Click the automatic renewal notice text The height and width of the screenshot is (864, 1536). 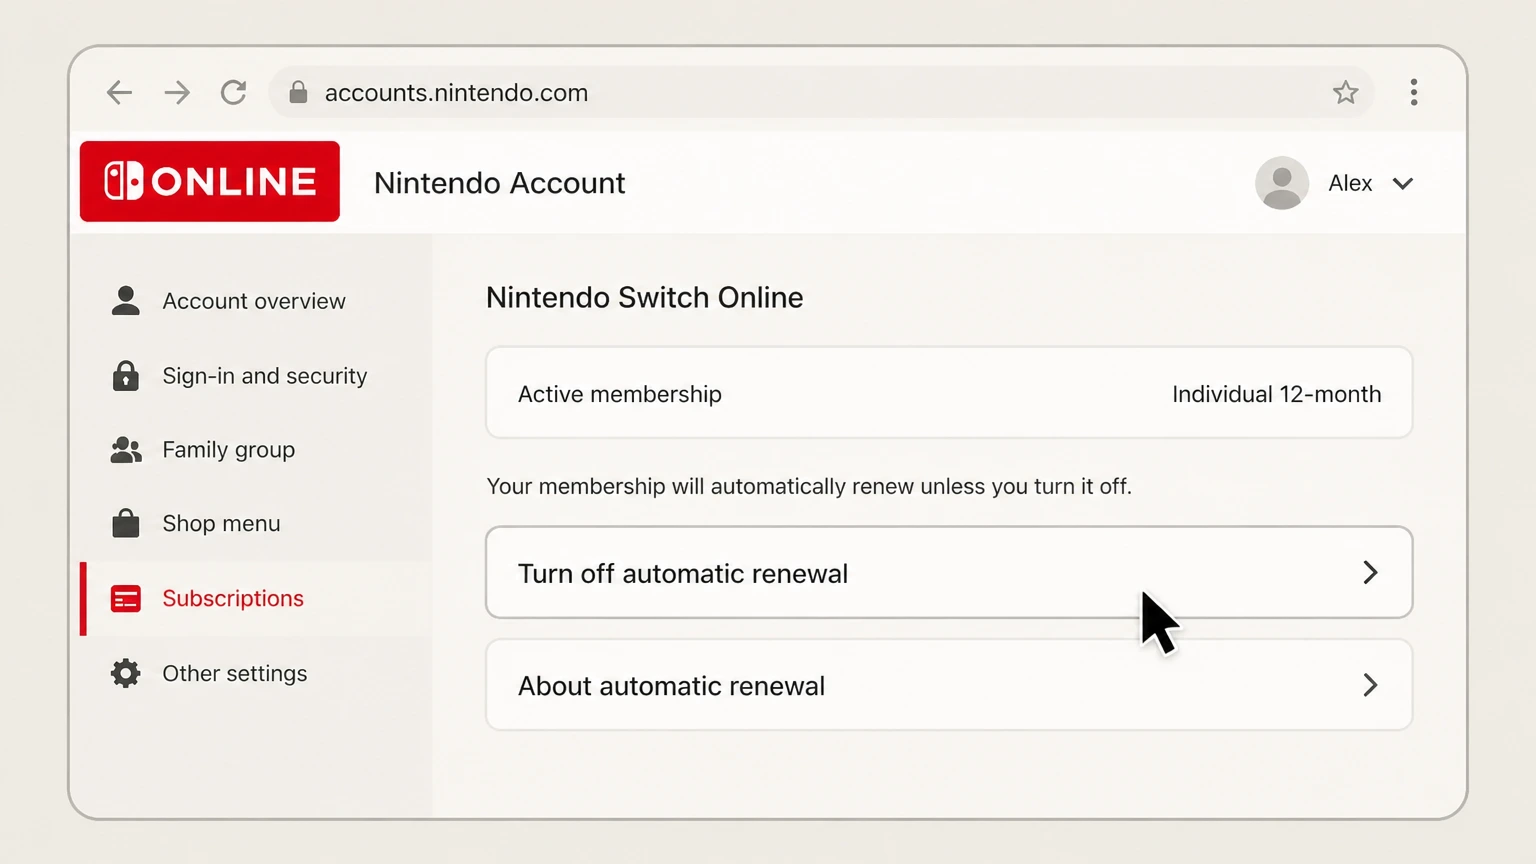pos(809,487)
